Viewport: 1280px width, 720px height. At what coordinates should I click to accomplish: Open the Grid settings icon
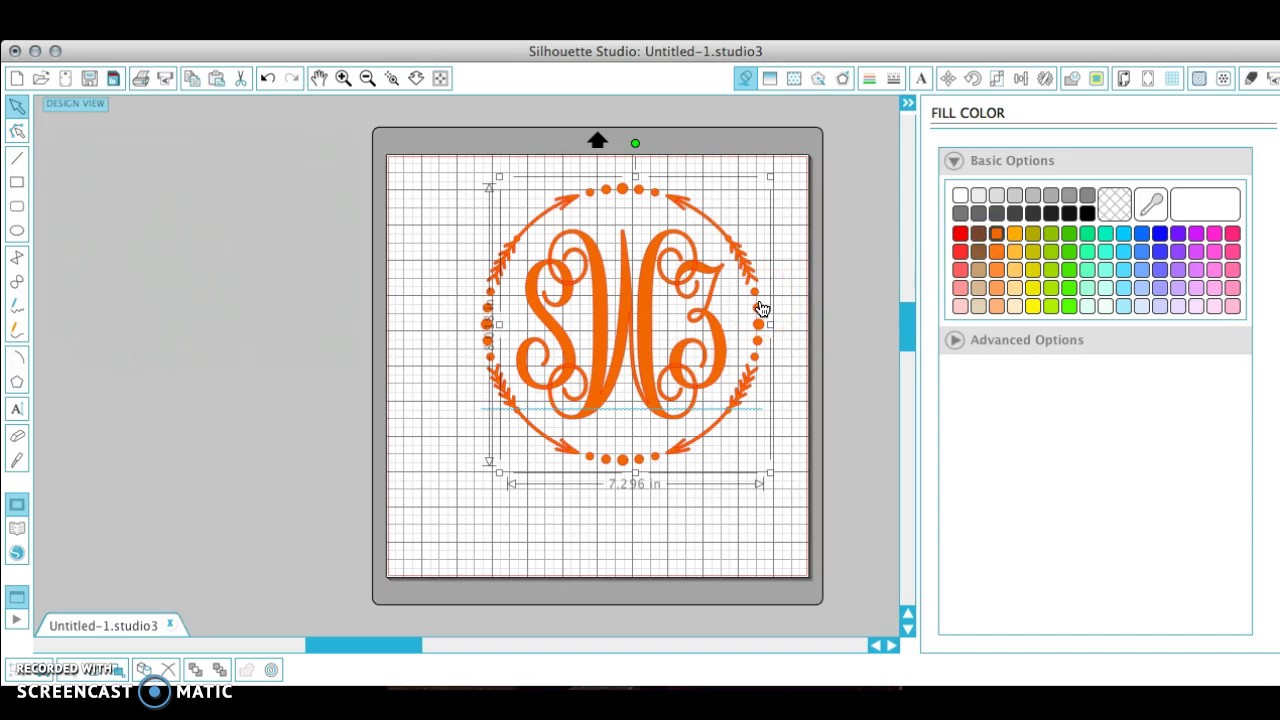click(1173, 78)
